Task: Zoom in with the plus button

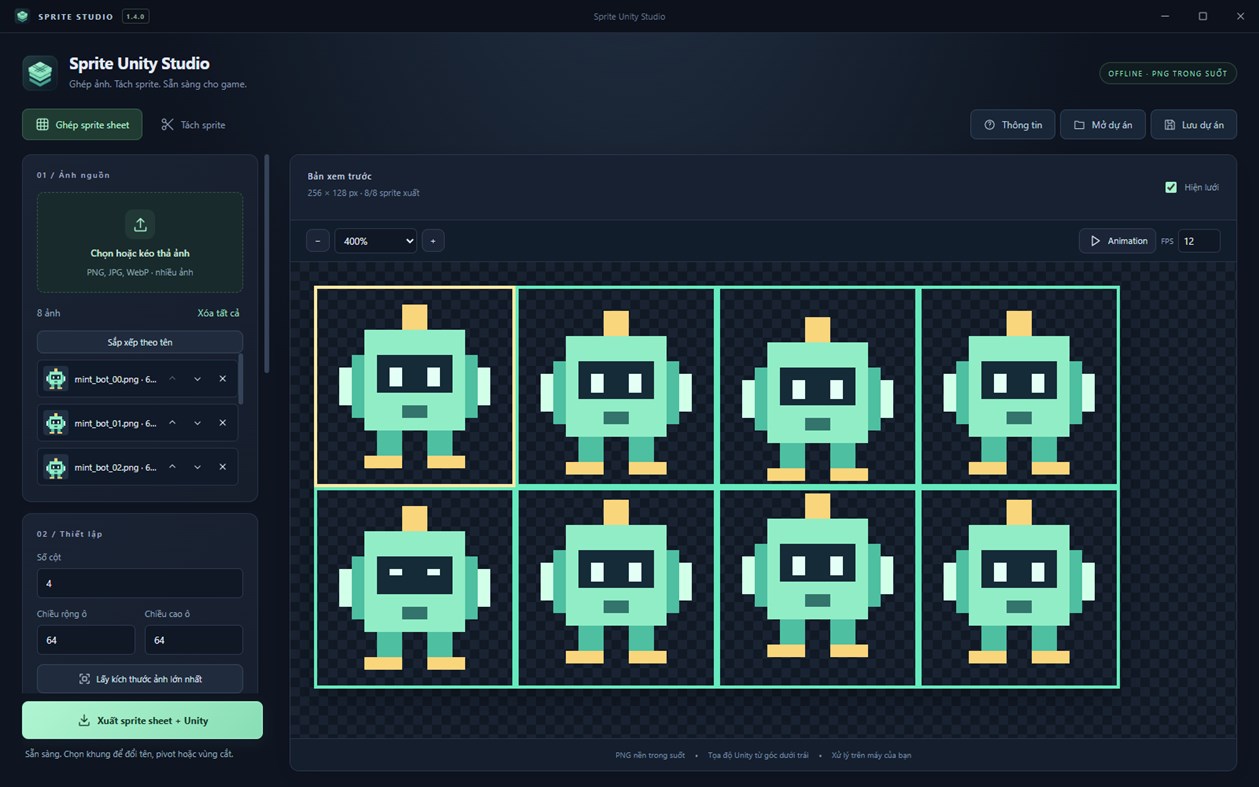Action: 433,241
